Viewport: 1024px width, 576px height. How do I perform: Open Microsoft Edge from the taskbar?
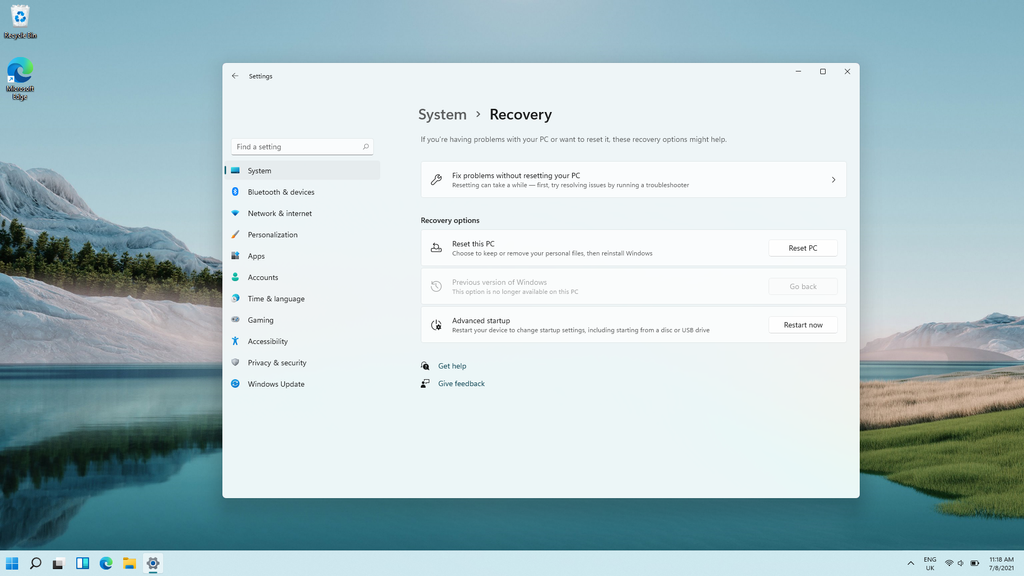pyautogui.click(x=105, y=564)
